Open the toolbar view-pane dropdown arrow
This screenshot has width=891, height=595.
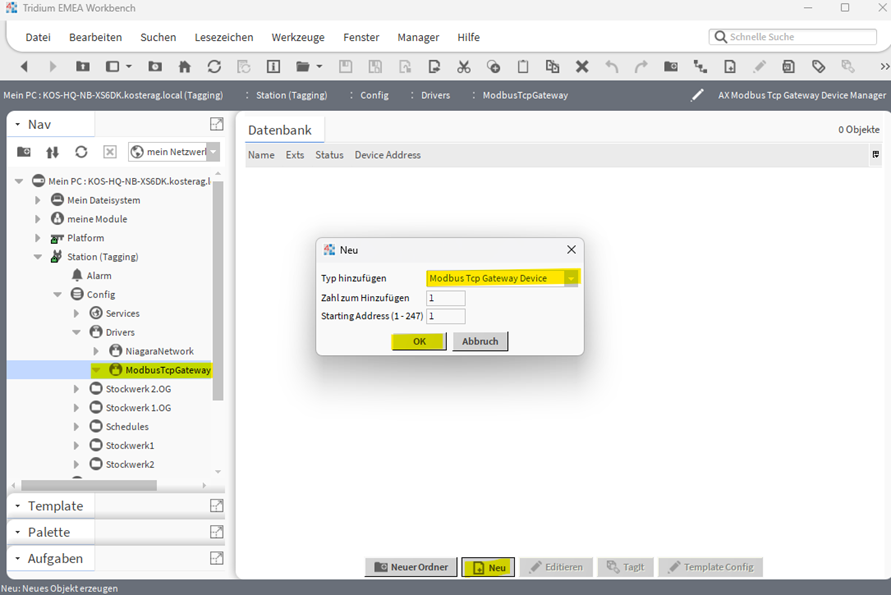pyautogui.click(x=129, y=66)
